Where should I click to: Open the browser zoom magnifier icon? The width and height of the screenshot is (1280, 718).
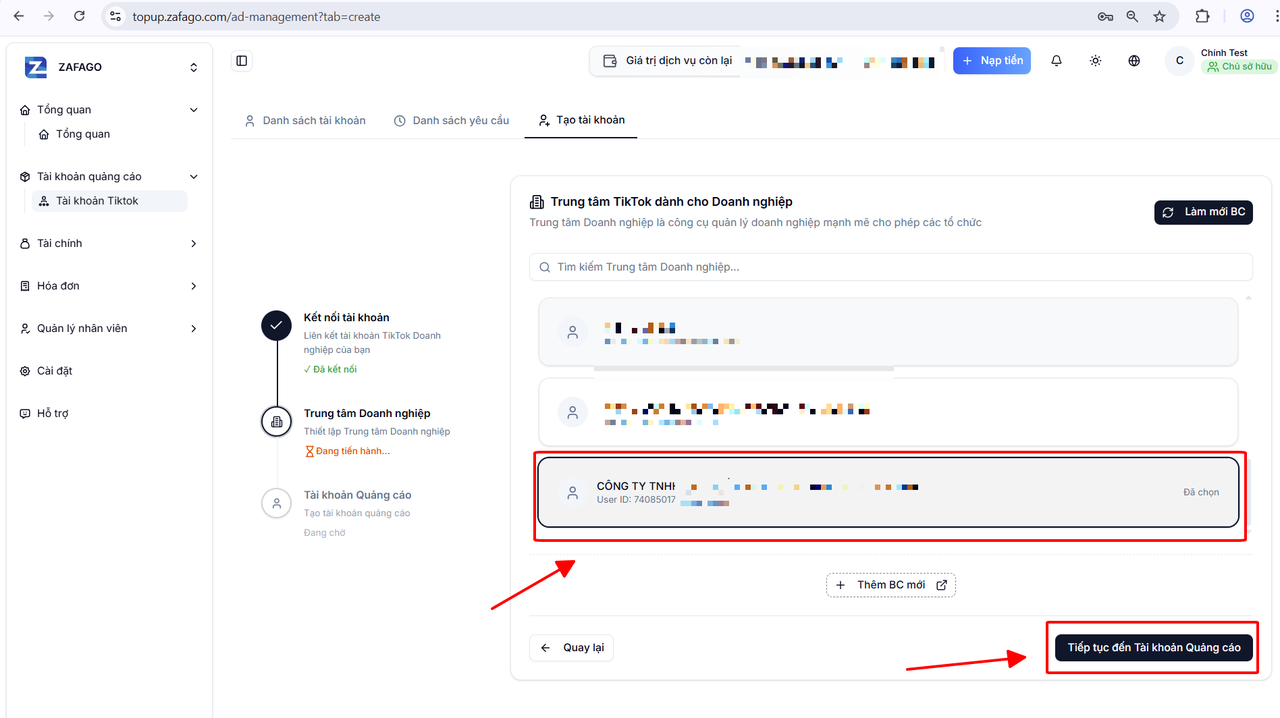[x=1132, y=16]
